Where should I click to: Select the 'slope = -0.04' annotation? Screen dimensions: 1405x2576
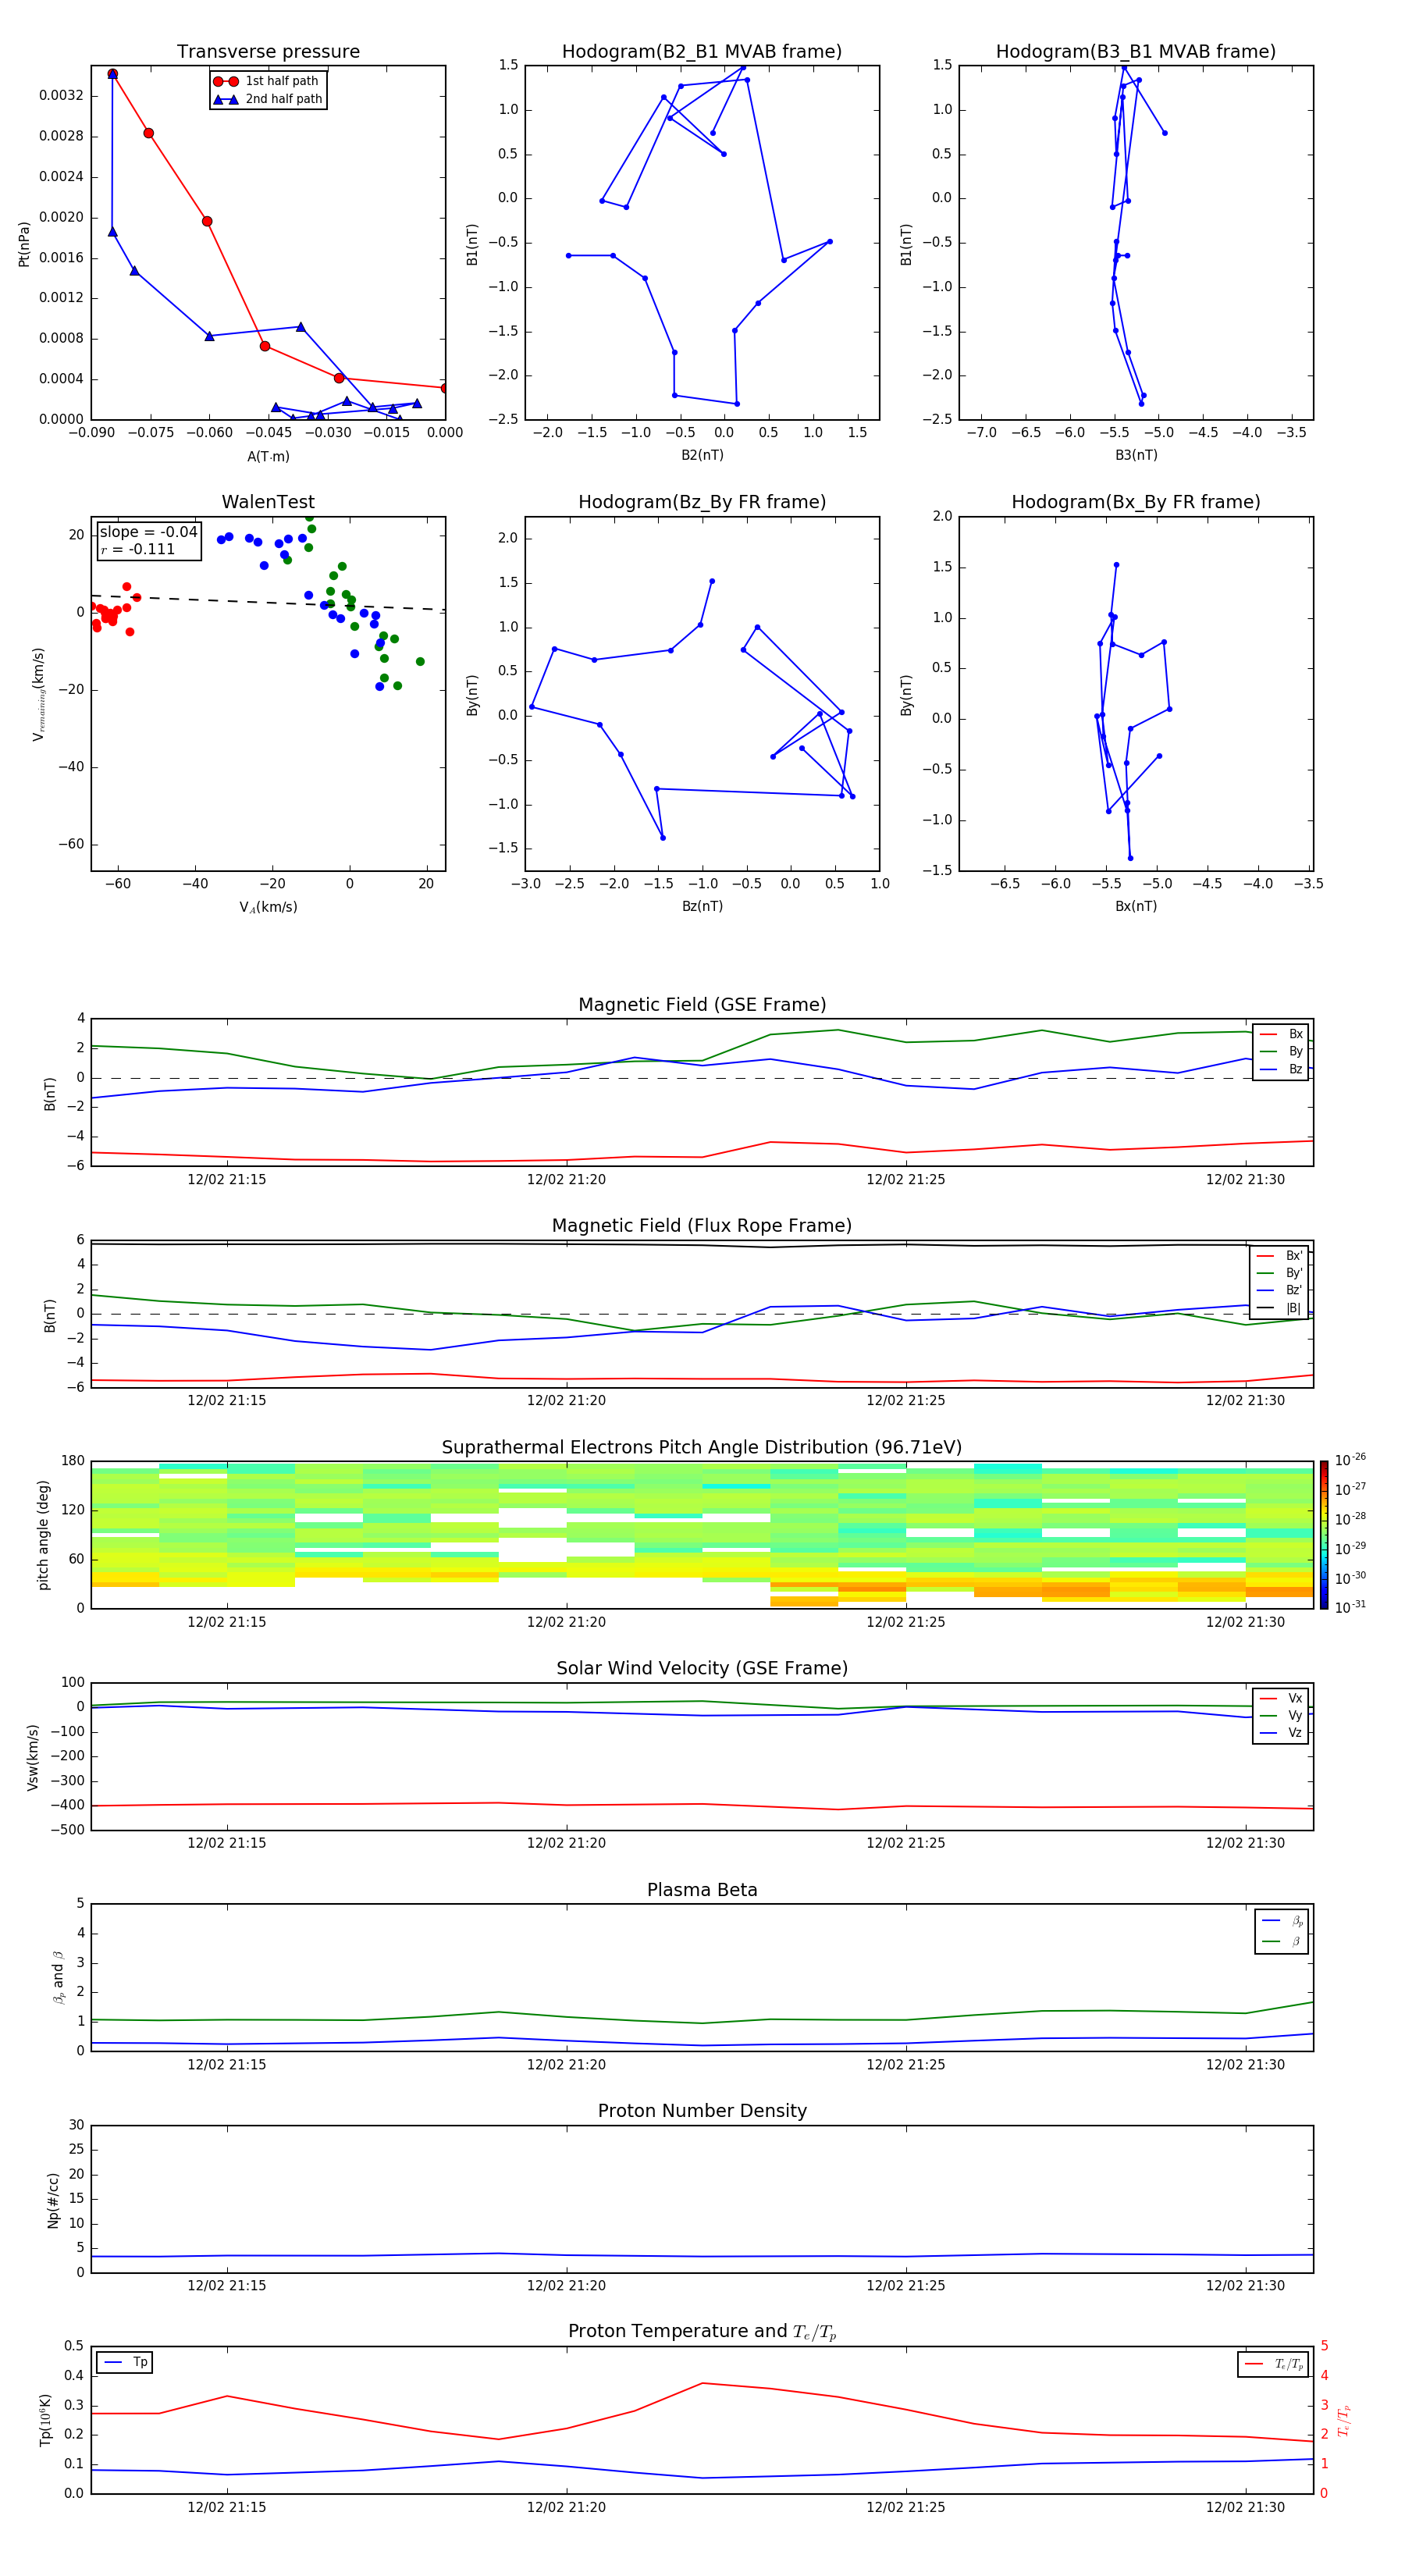149,532
